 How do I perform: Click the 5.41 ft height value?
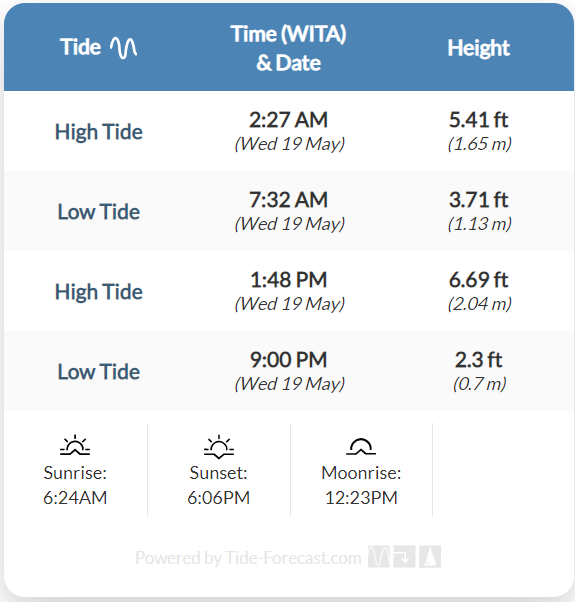point(479,119)
